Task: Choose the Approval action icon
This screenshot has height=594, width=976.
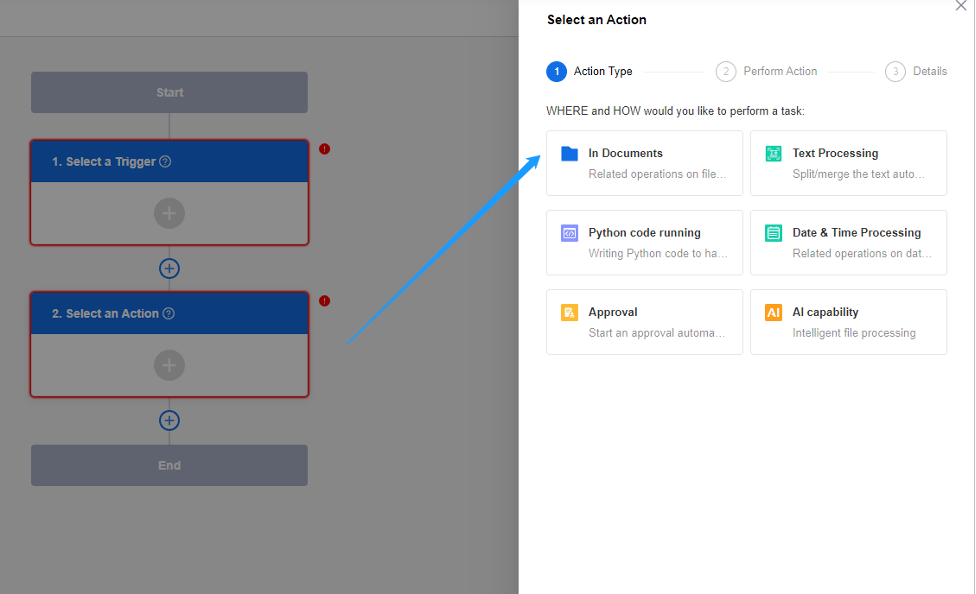Action: pos(570,313)
